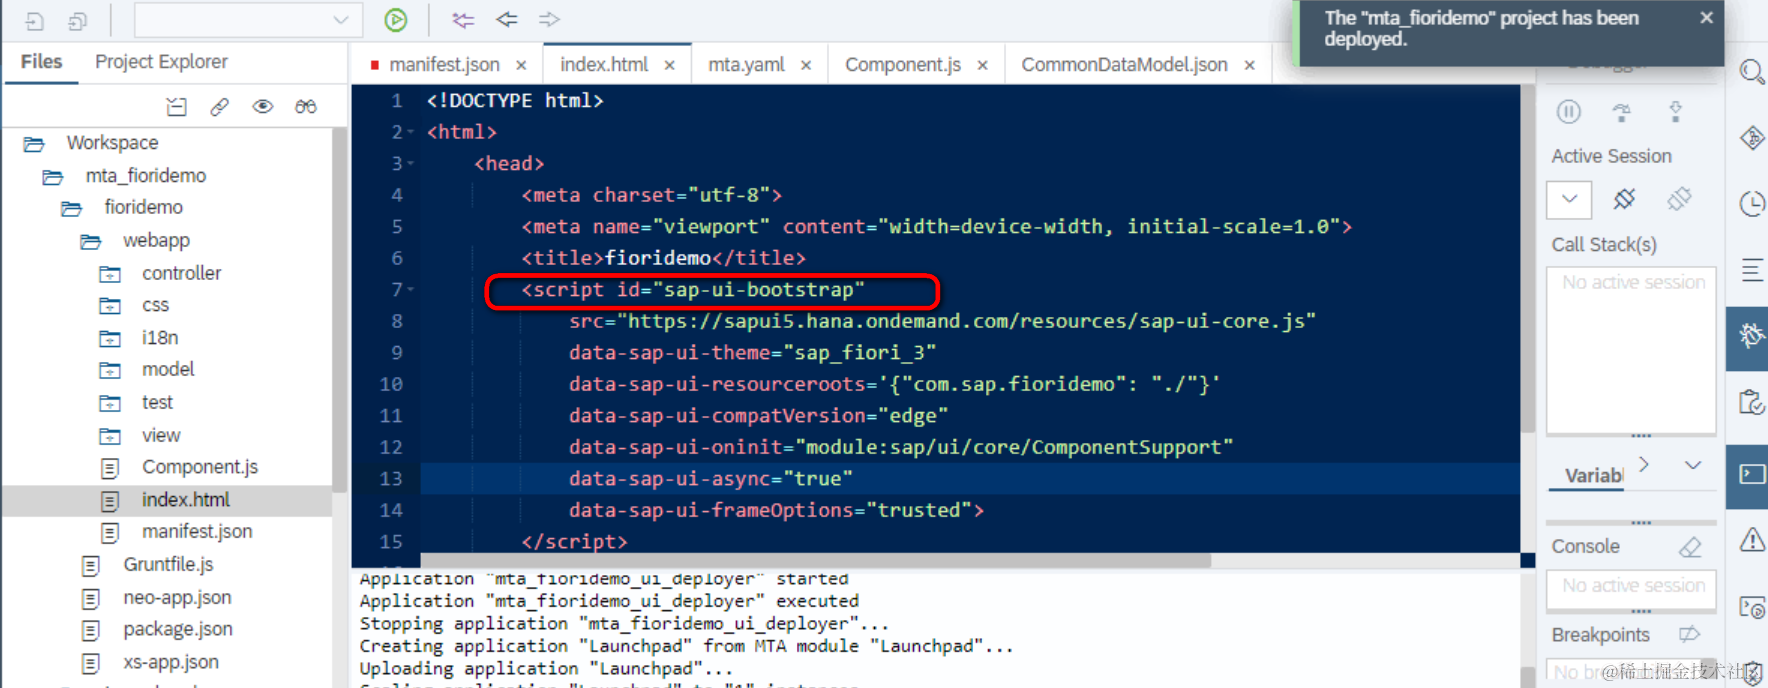Collapse the webapp folder

(x=91, y=242)
